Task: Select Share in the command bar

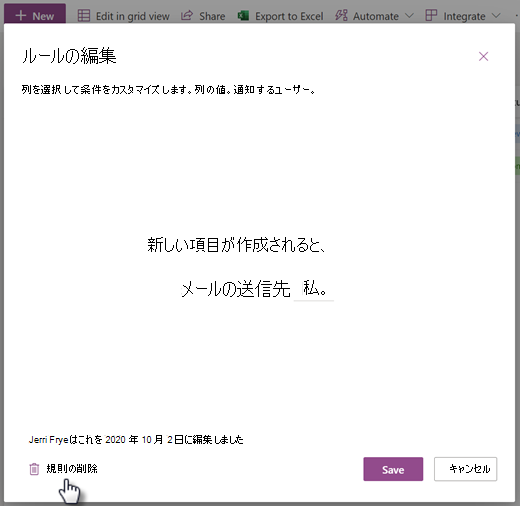Action: 203,16
